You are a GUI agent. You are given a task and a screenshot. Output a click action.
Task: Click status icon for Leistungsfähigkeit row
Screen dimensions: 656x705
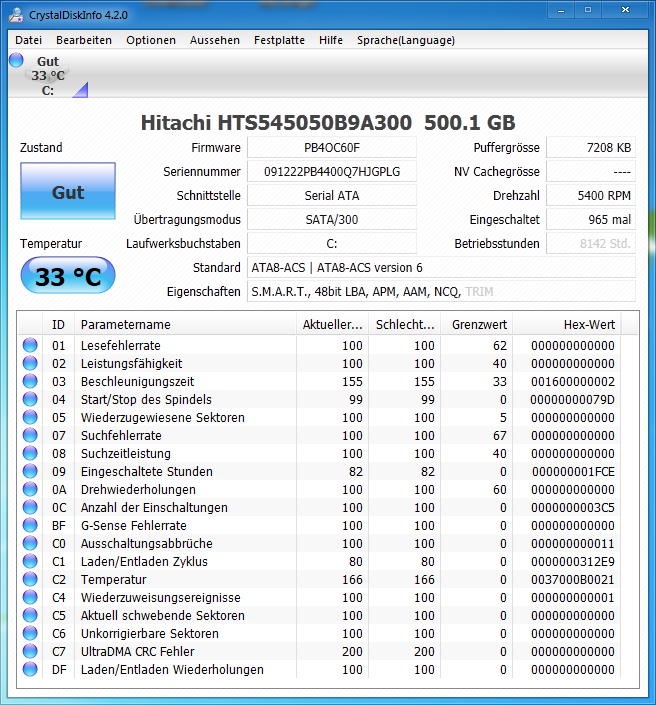[x=30, y=363]
